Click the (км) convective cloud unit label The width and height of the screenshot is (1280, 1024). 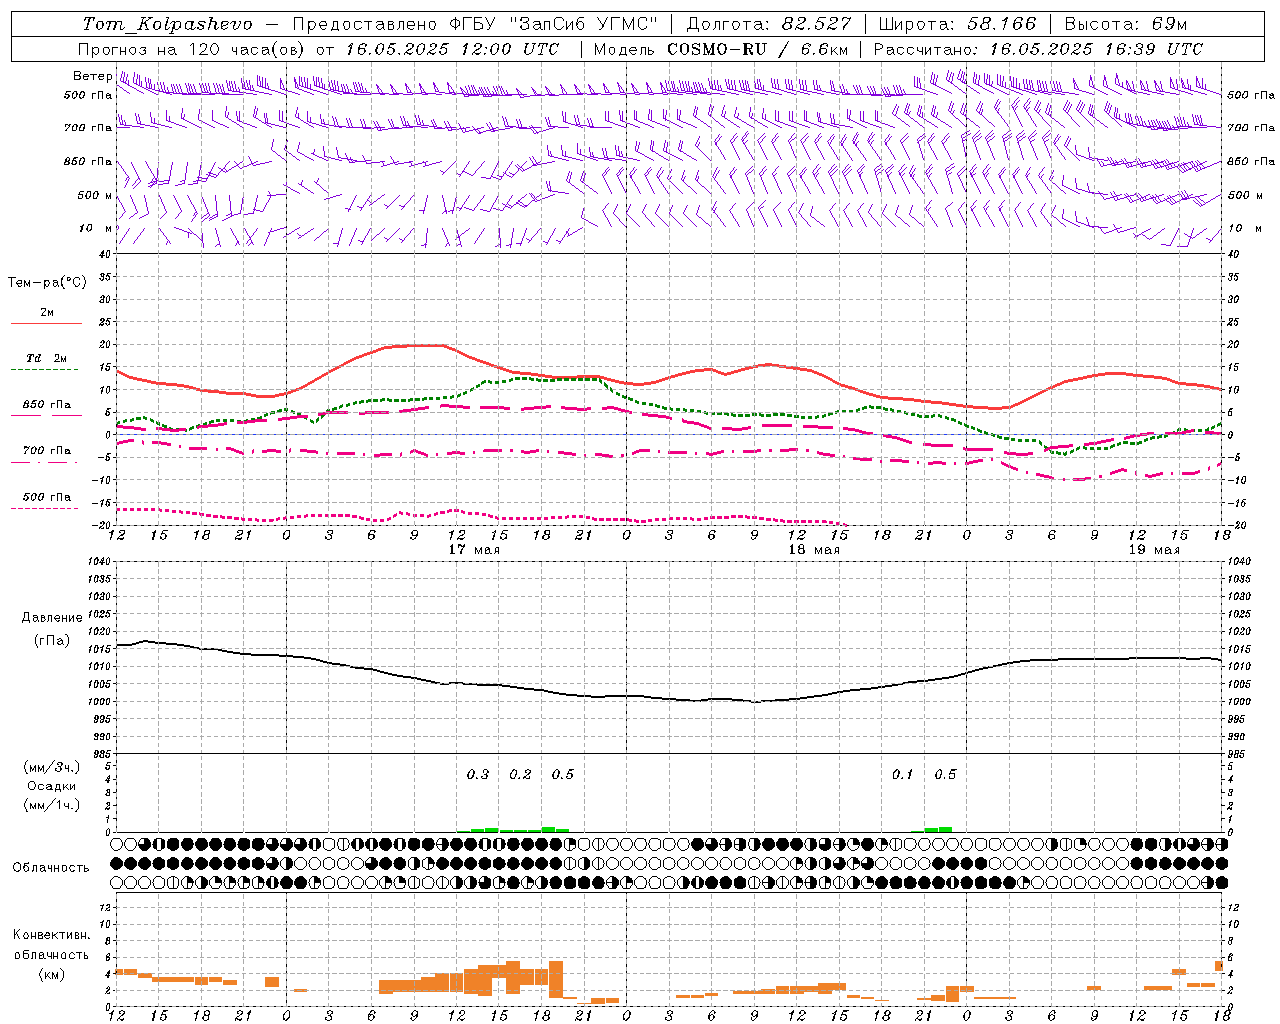pyautogui.click(x=52, y=974)
